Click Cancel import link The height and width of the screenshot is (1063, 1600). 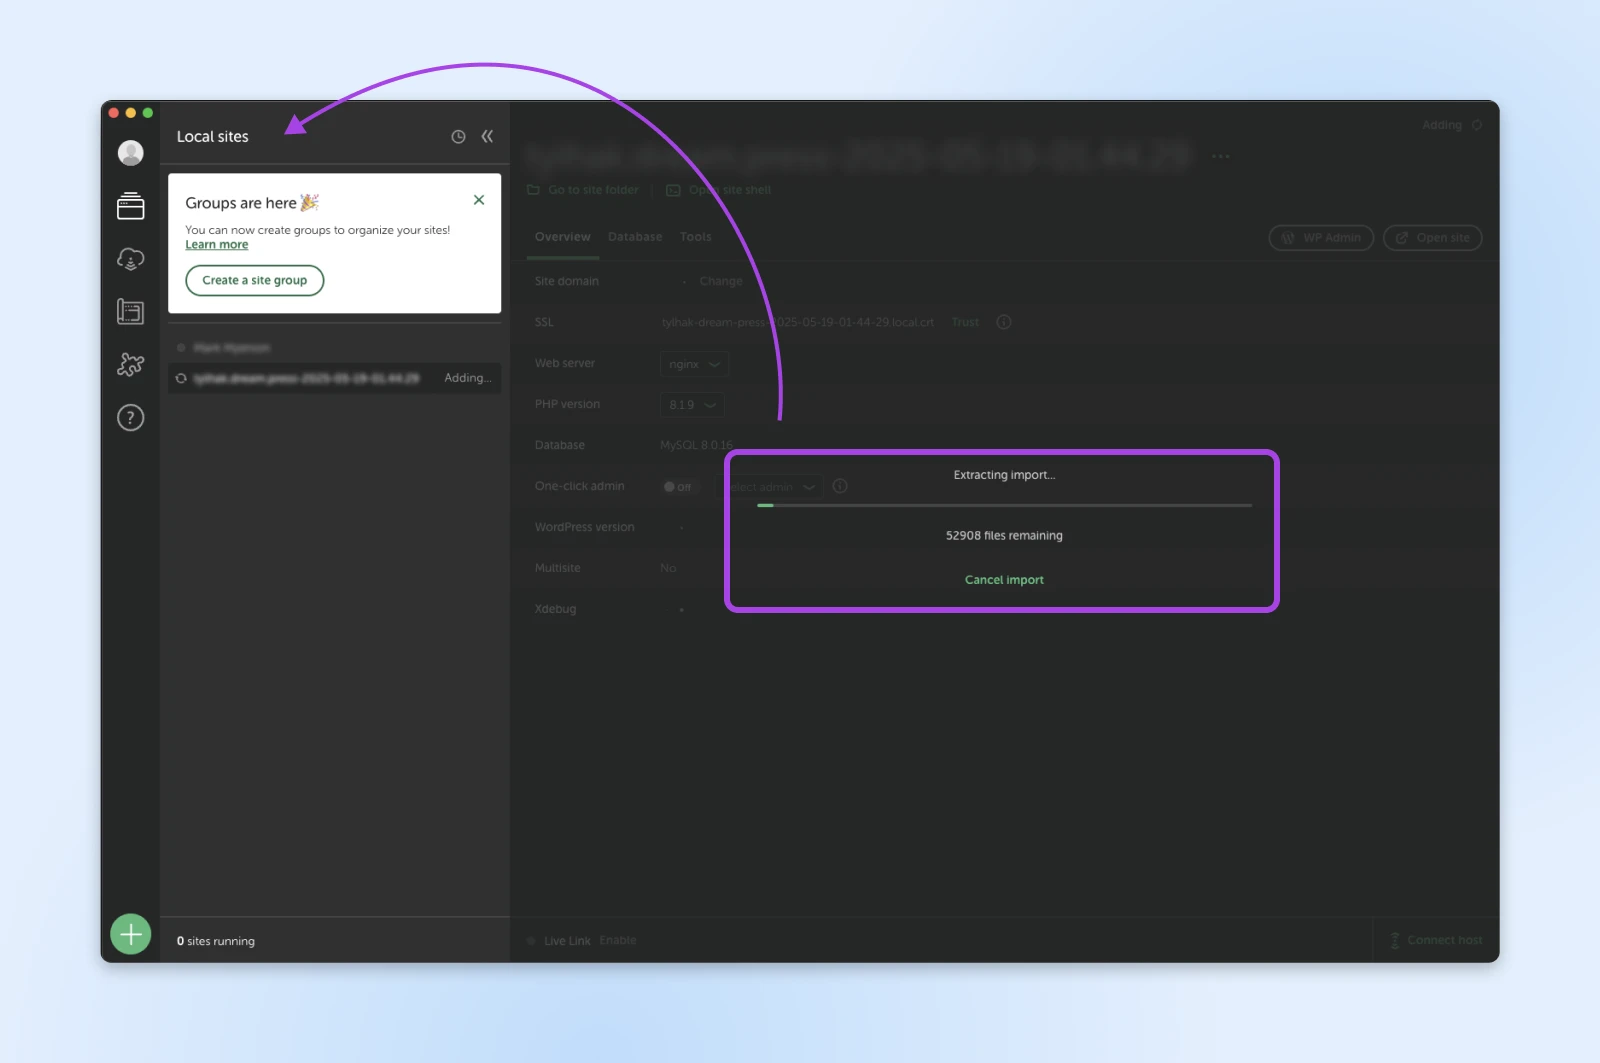(1004, 580)
